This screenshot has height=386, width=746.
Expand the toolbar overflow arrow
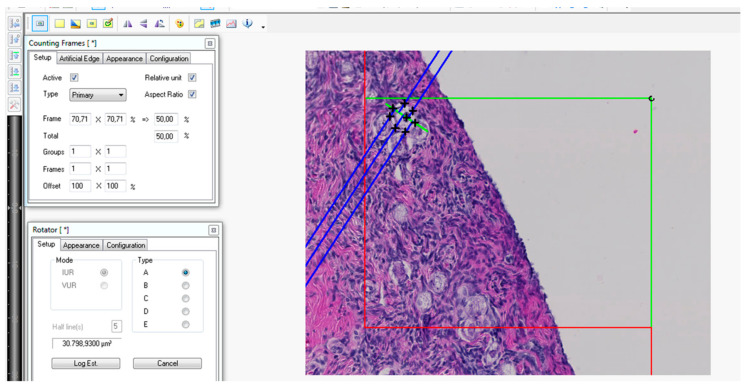coord(263,27)
